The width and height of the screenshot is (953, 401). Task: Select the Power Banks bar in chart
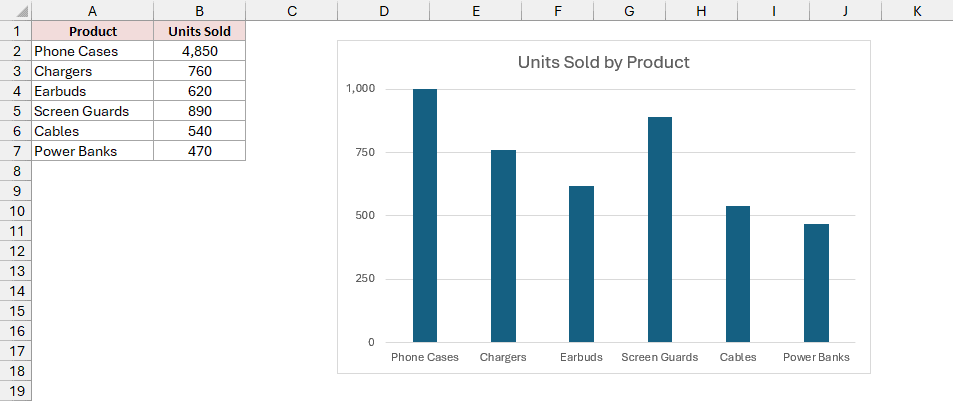click(x=816, y=283)
